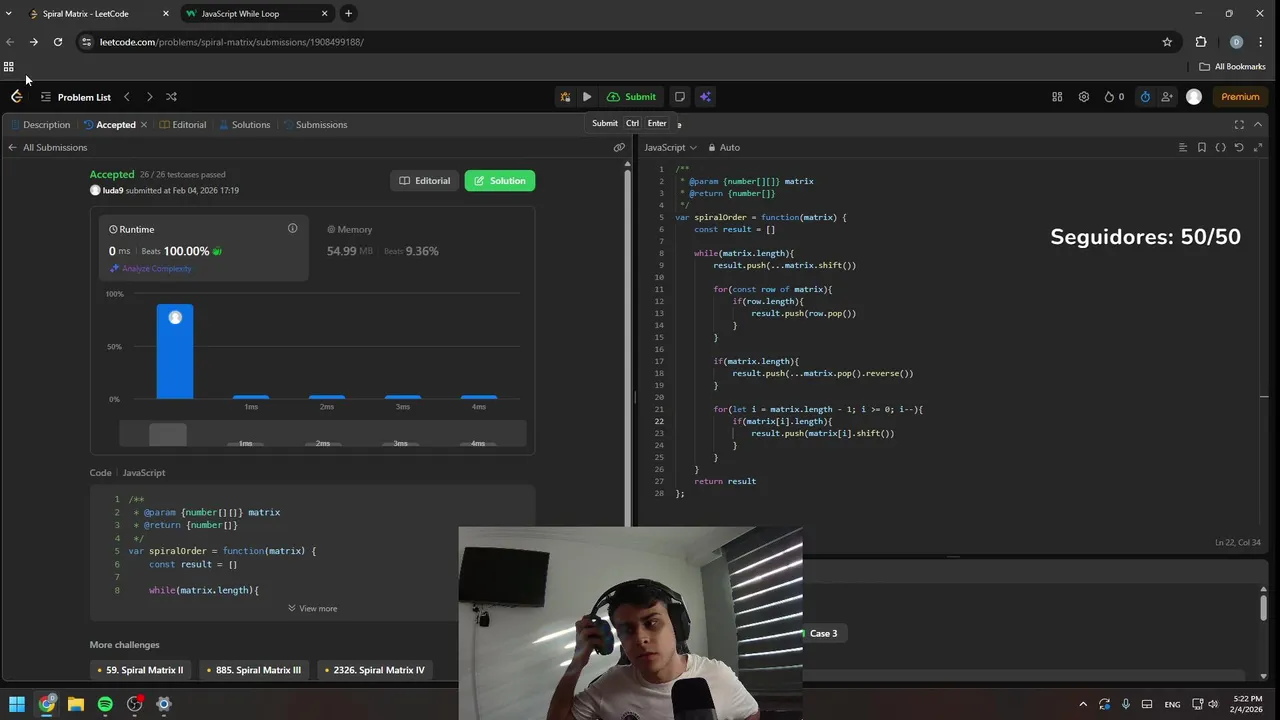This screenshot has width=1280, height=720.
Task: Open All Bookmarks folder
Action: (x=1233, y=67)
